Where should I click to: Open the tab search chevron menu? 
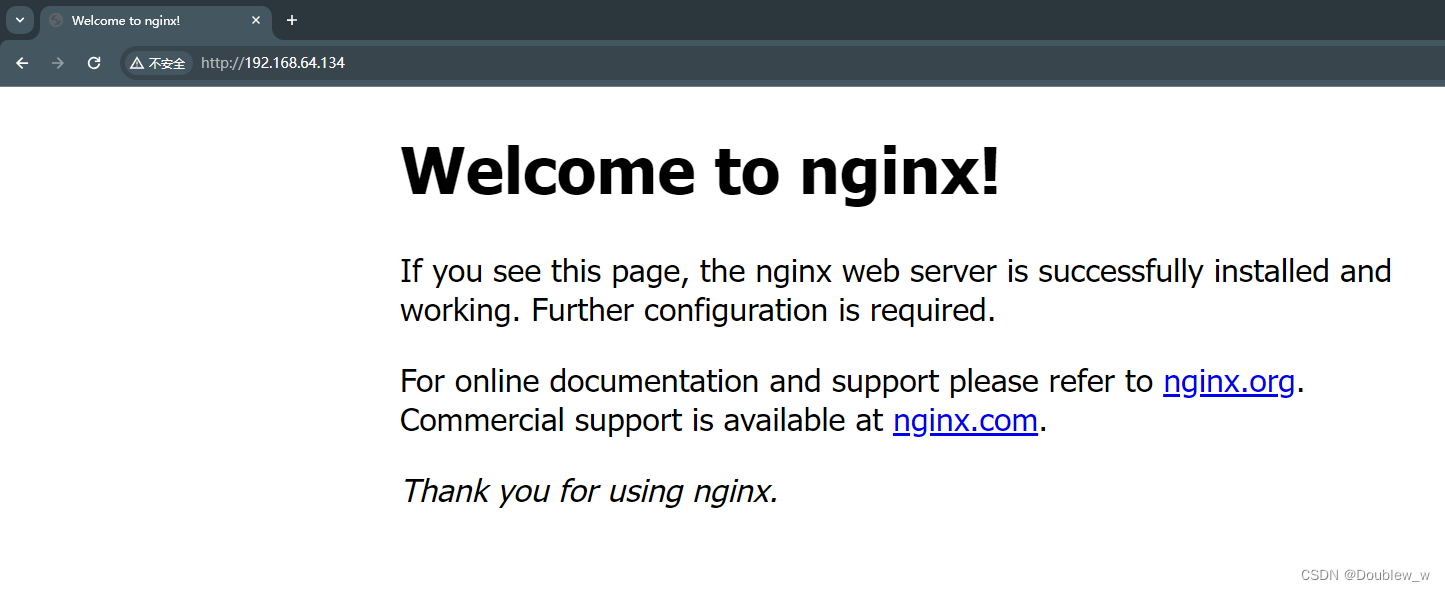pyautogui.click(x=19, y=20)
